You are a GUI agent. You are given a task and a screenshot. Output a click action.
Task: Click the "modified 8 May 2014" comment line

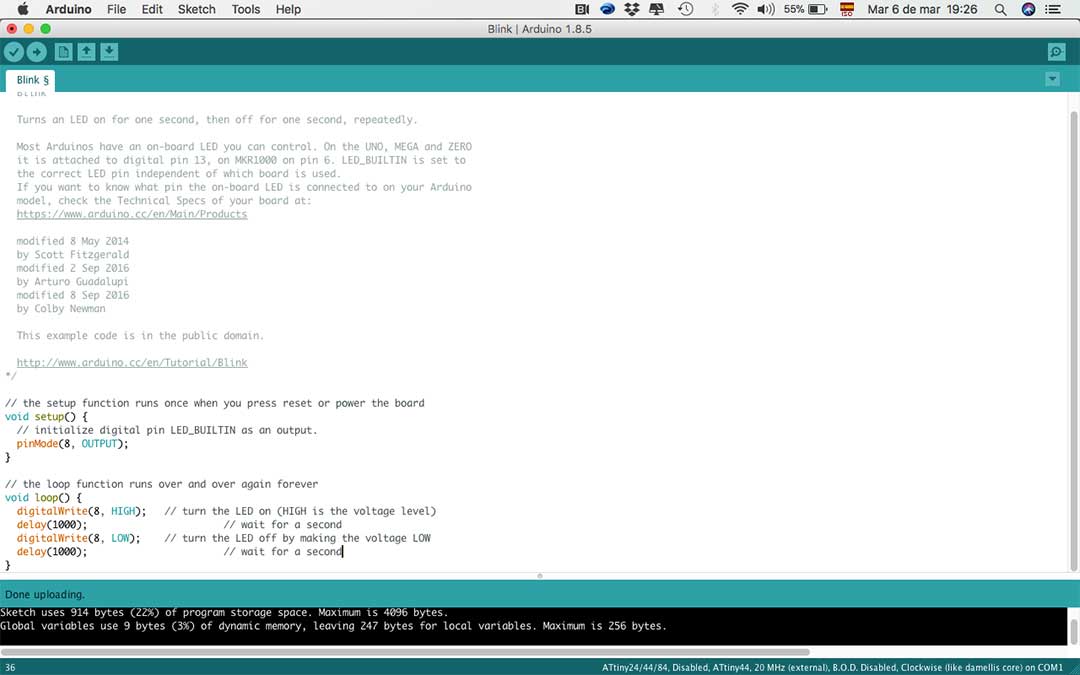72,241
